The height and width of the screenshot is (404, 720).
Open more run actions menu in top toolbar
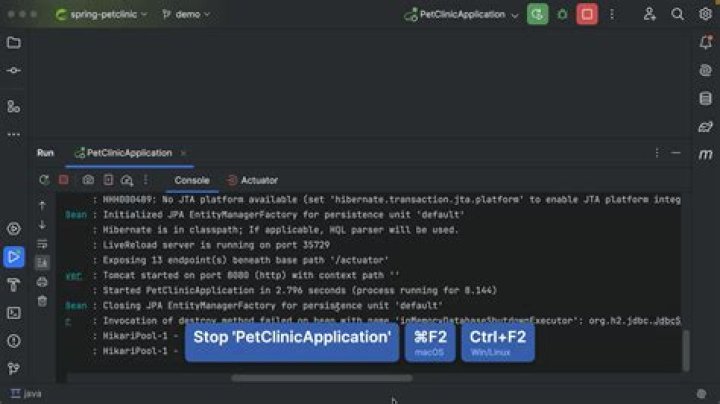[x=612, y=14]
